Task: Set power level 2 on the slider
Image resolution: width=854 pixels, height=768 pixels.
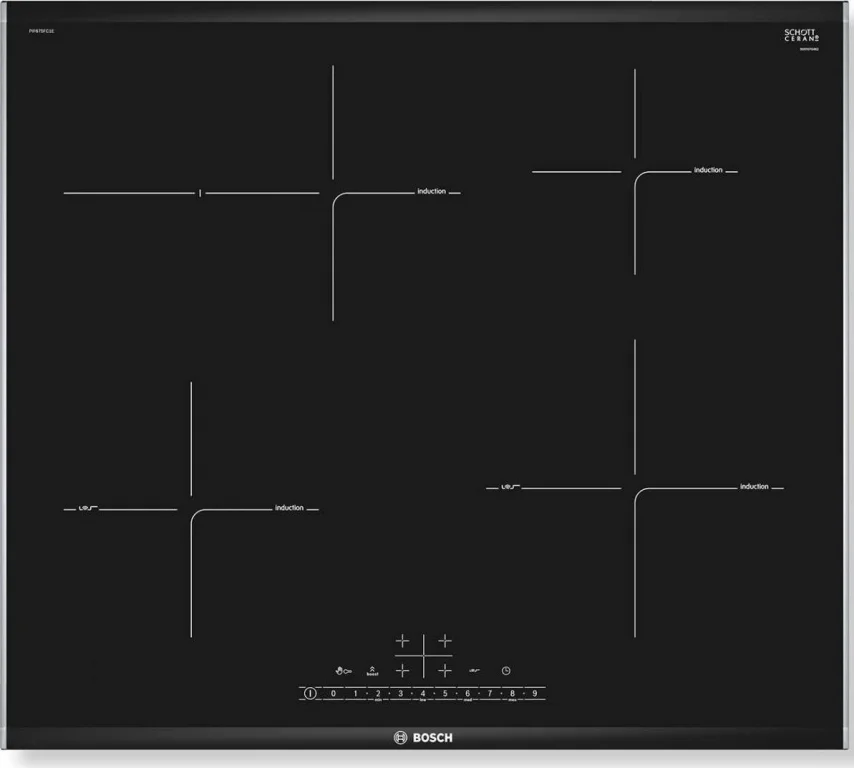Action: 378,693
